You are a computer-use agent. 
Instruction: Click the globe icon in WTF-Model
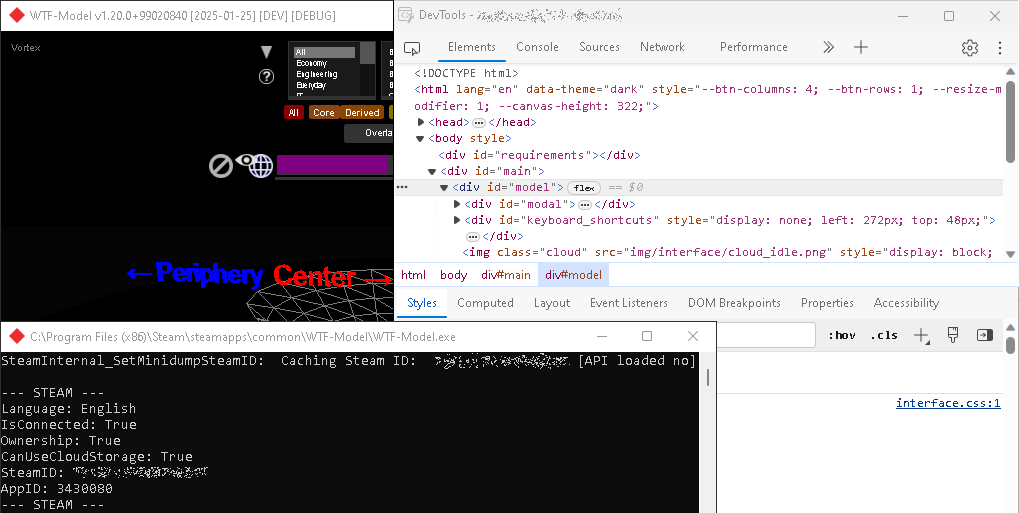point(261,166)
